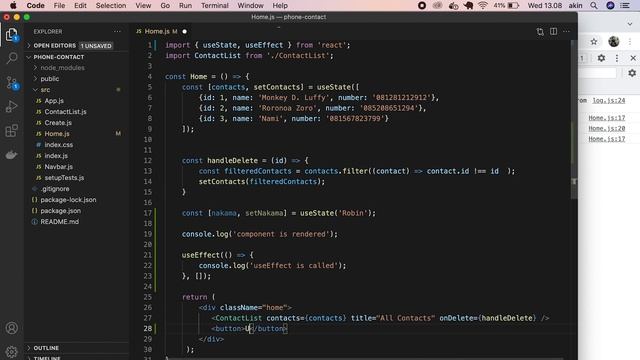Open the Help menu
The height and width of the screenshot is (360, 640).
coord(280,6)
